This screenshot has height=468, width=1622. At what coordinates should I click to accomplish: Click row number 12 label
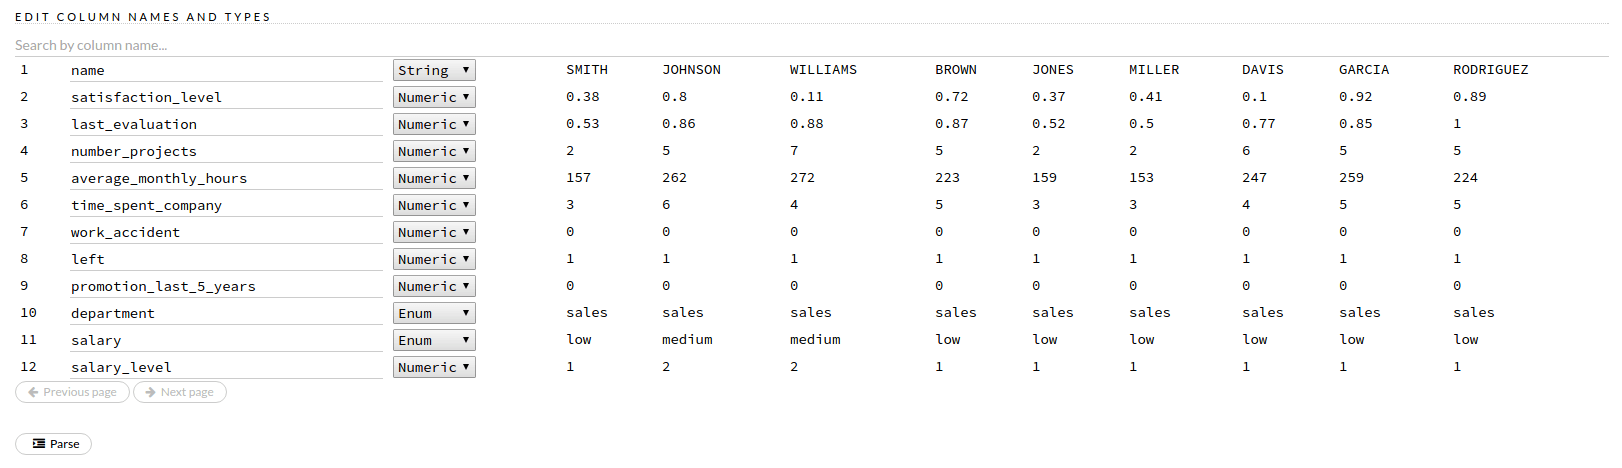click(x=28, y=367)
